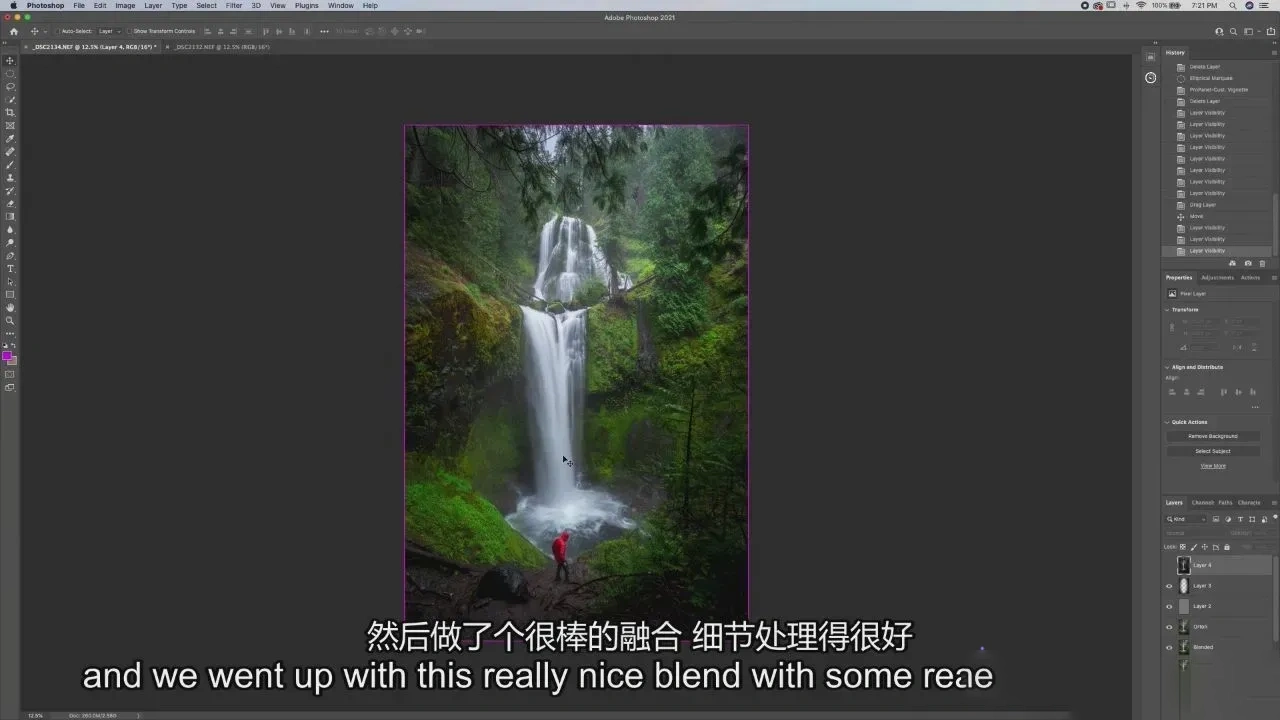Image resolution: width=1280 pixels, height=720 pixels.
Task: Create new snapshot in History panel
Action: (x=1247, y=264)
